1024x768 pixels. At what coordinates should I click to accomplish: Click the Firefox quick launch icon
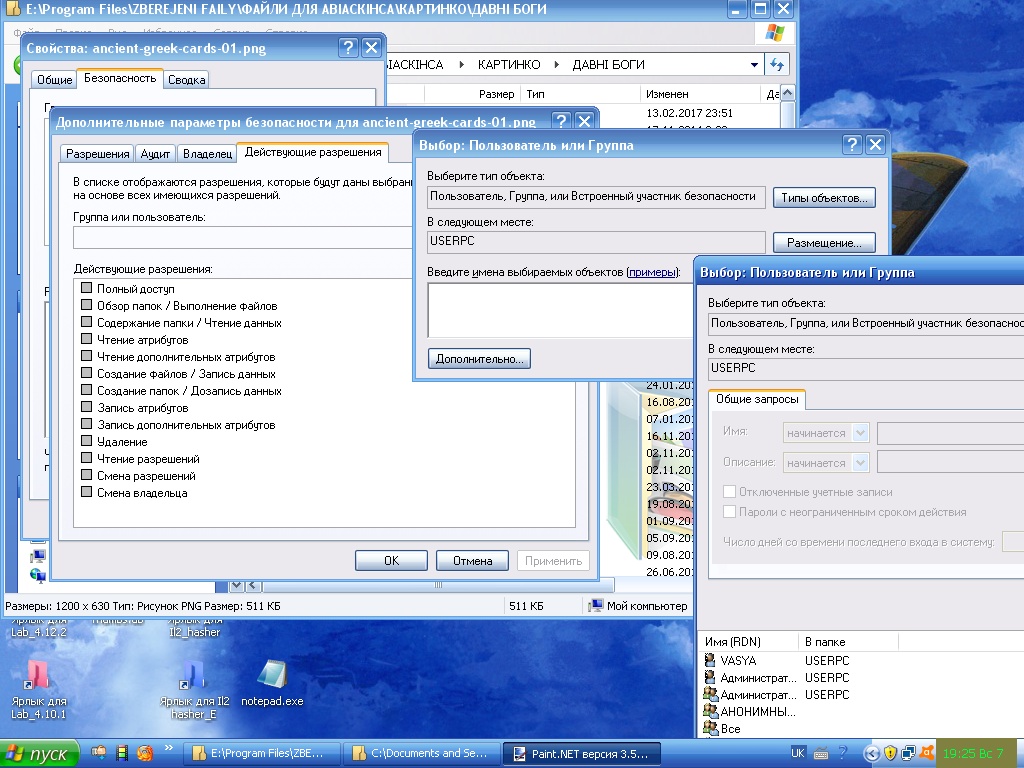coord(145,753)
